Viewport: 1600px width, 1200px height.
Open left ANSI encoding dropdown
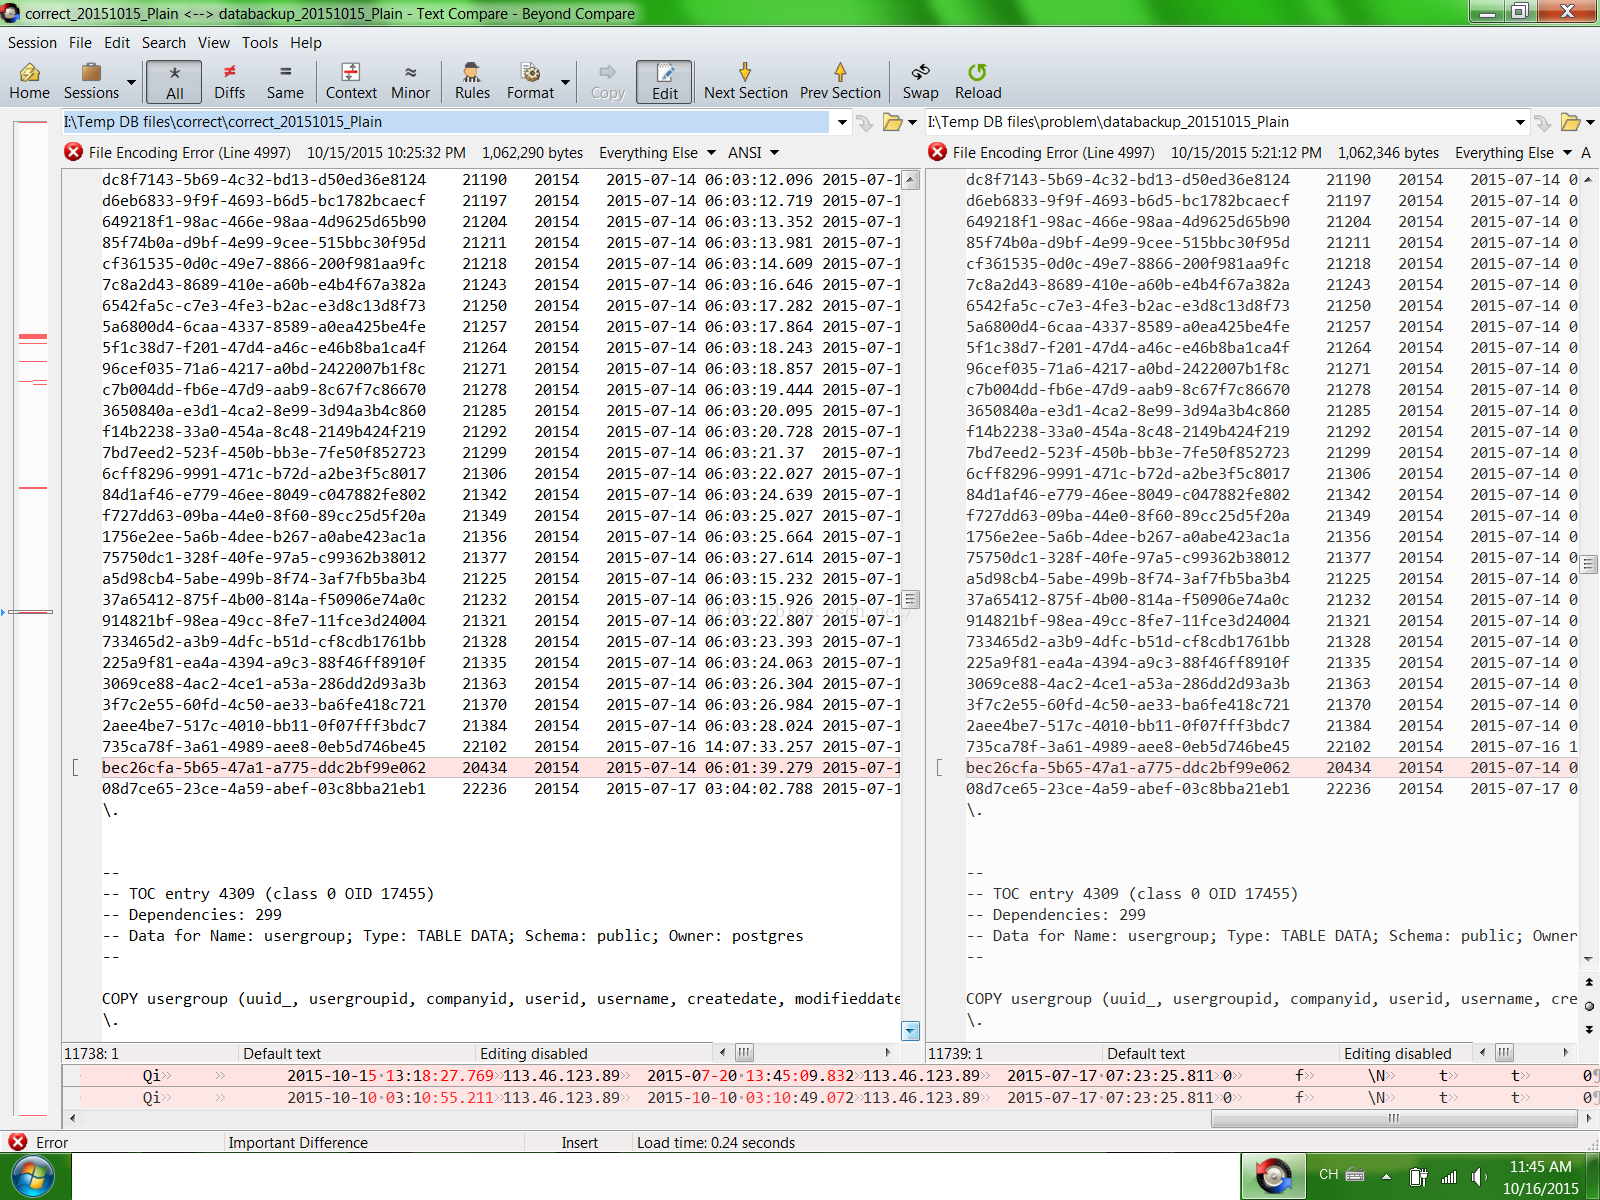click(x=753, y=152)
